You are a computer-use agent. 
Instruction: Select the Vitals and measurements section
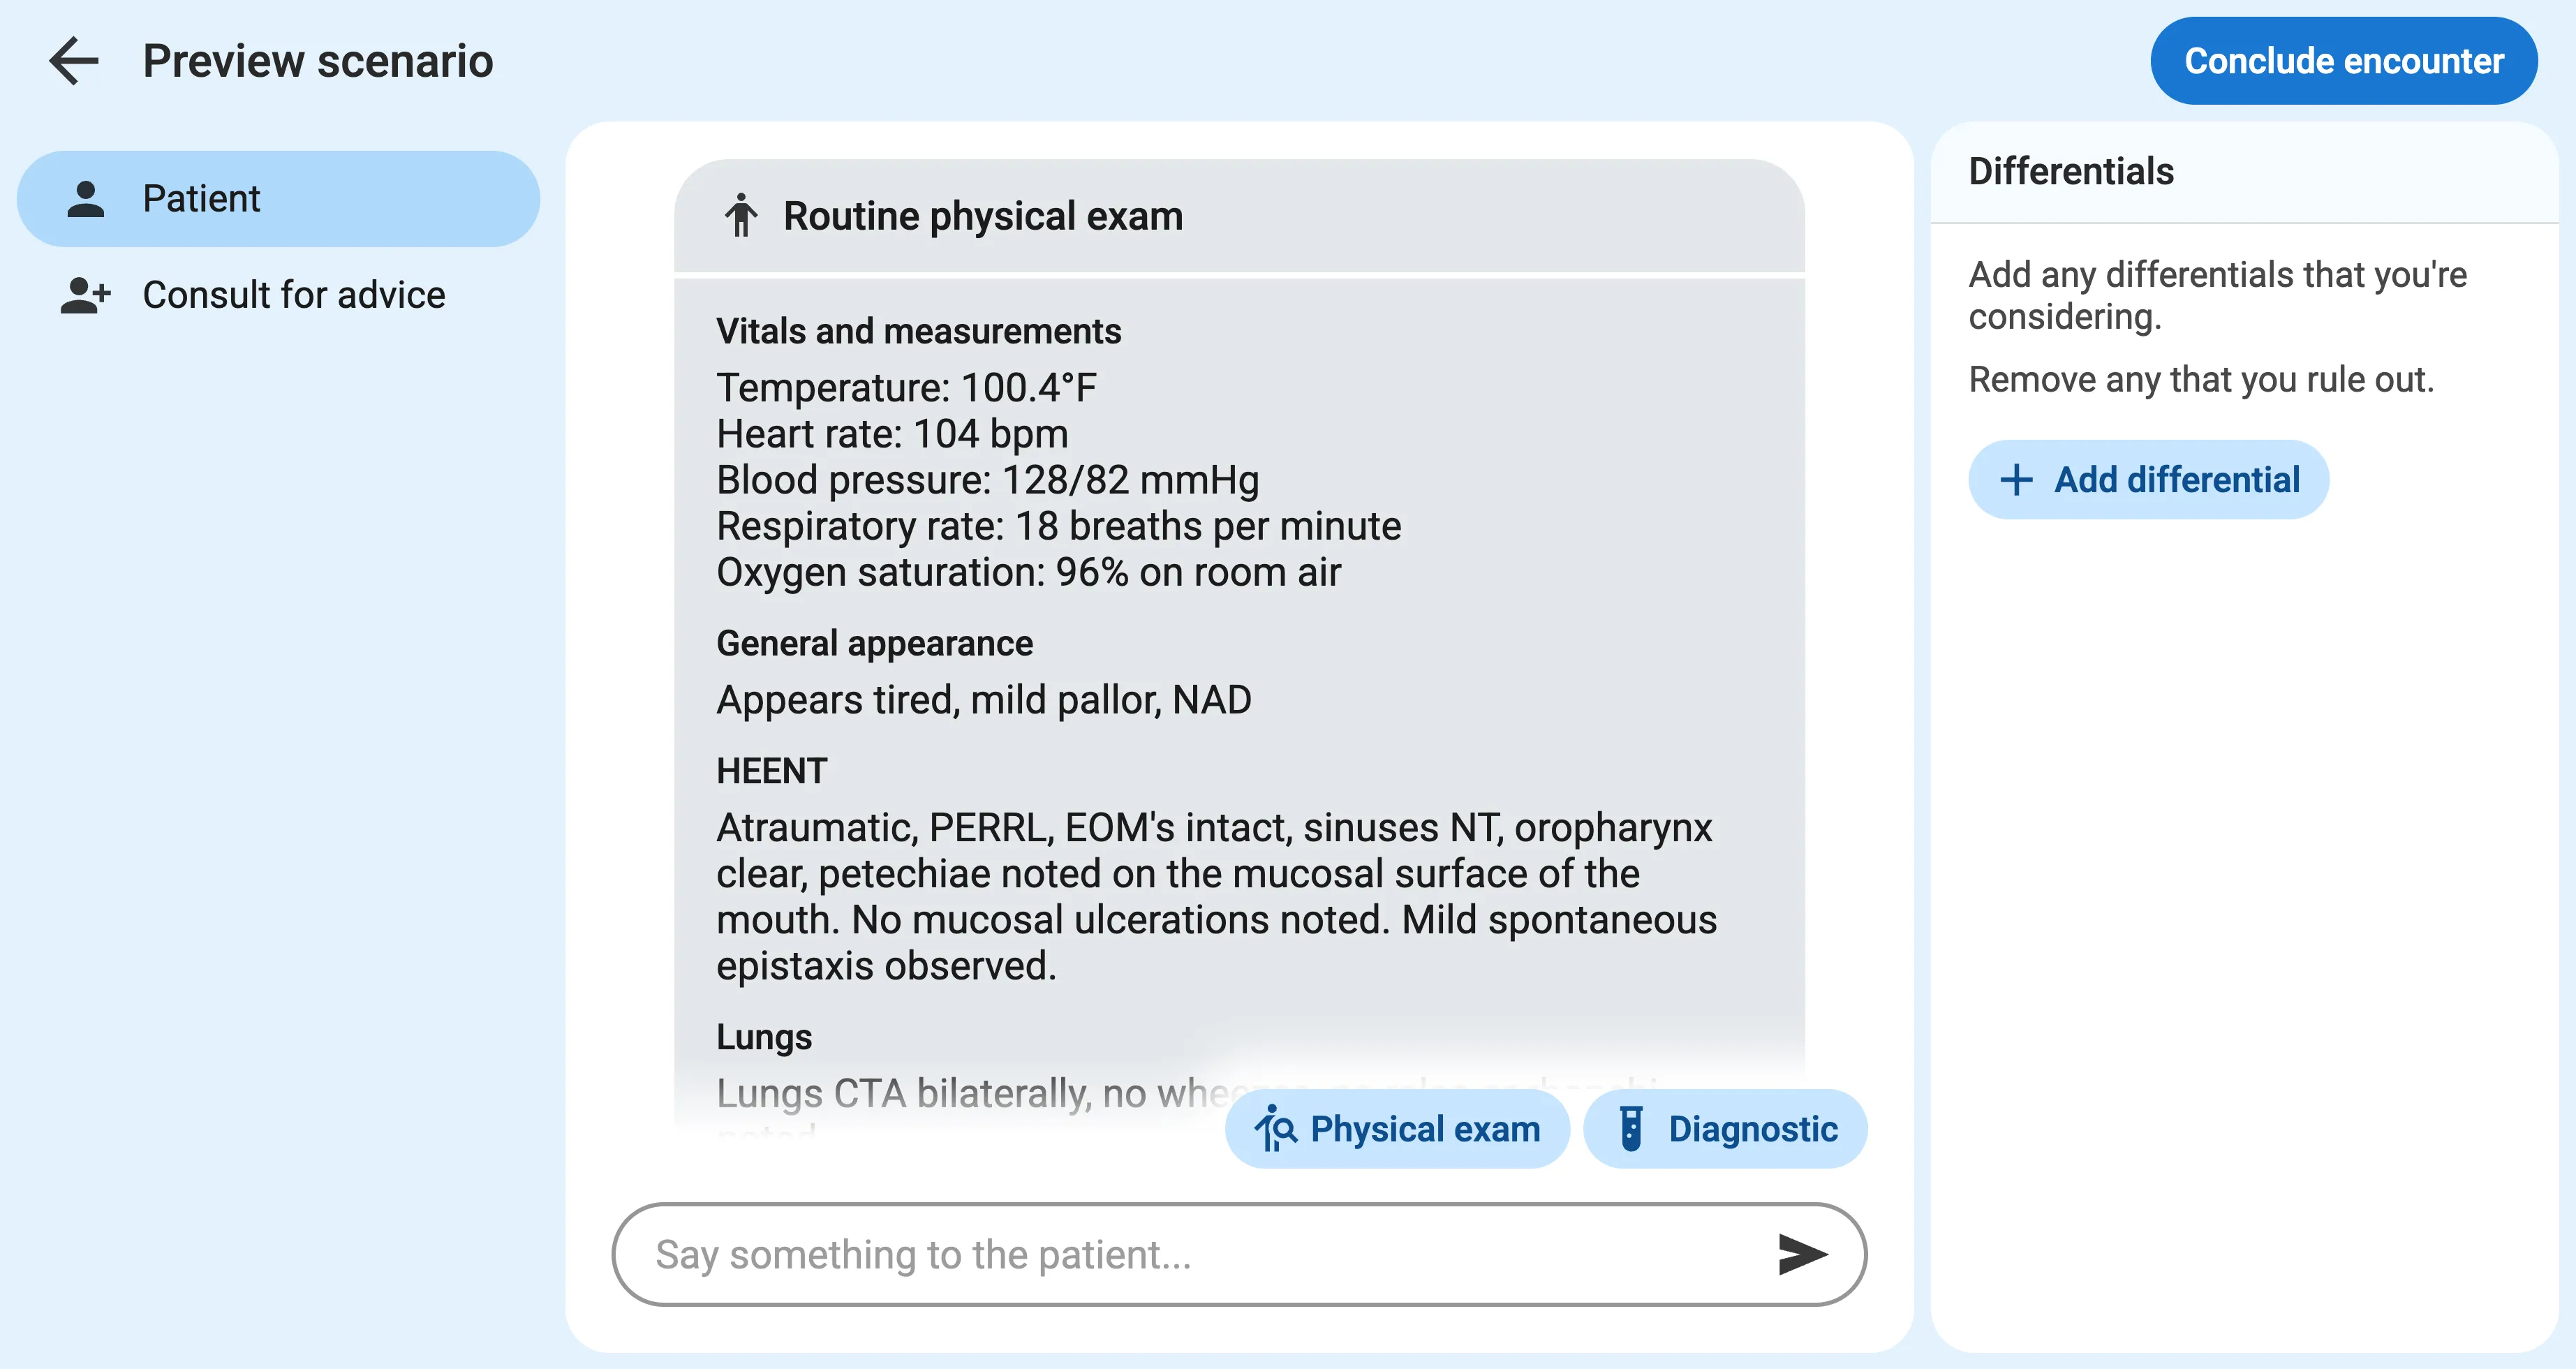[x=919, y=330]
